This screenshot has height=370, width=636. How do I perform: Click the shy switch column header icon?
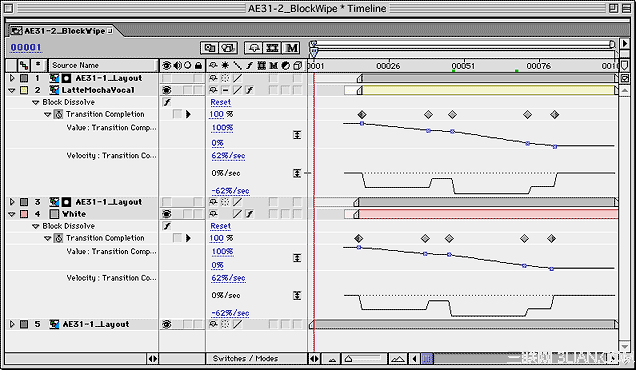213,65
